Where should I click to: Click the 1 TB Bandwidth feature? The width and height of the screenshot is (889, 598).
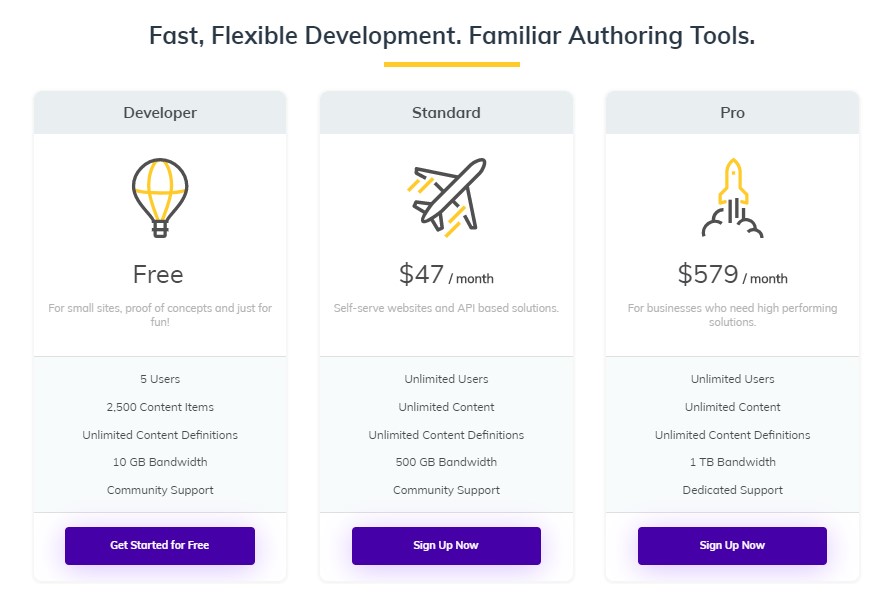point(732,462)
